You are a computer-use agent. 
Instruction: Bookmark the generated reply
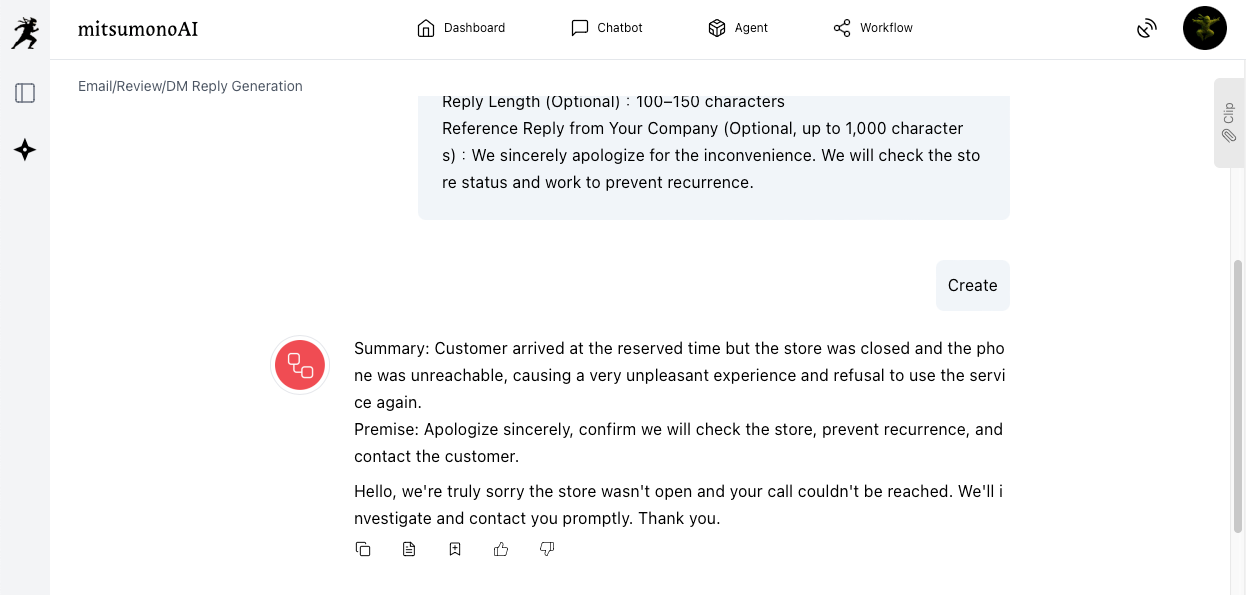tap(455, 549)
